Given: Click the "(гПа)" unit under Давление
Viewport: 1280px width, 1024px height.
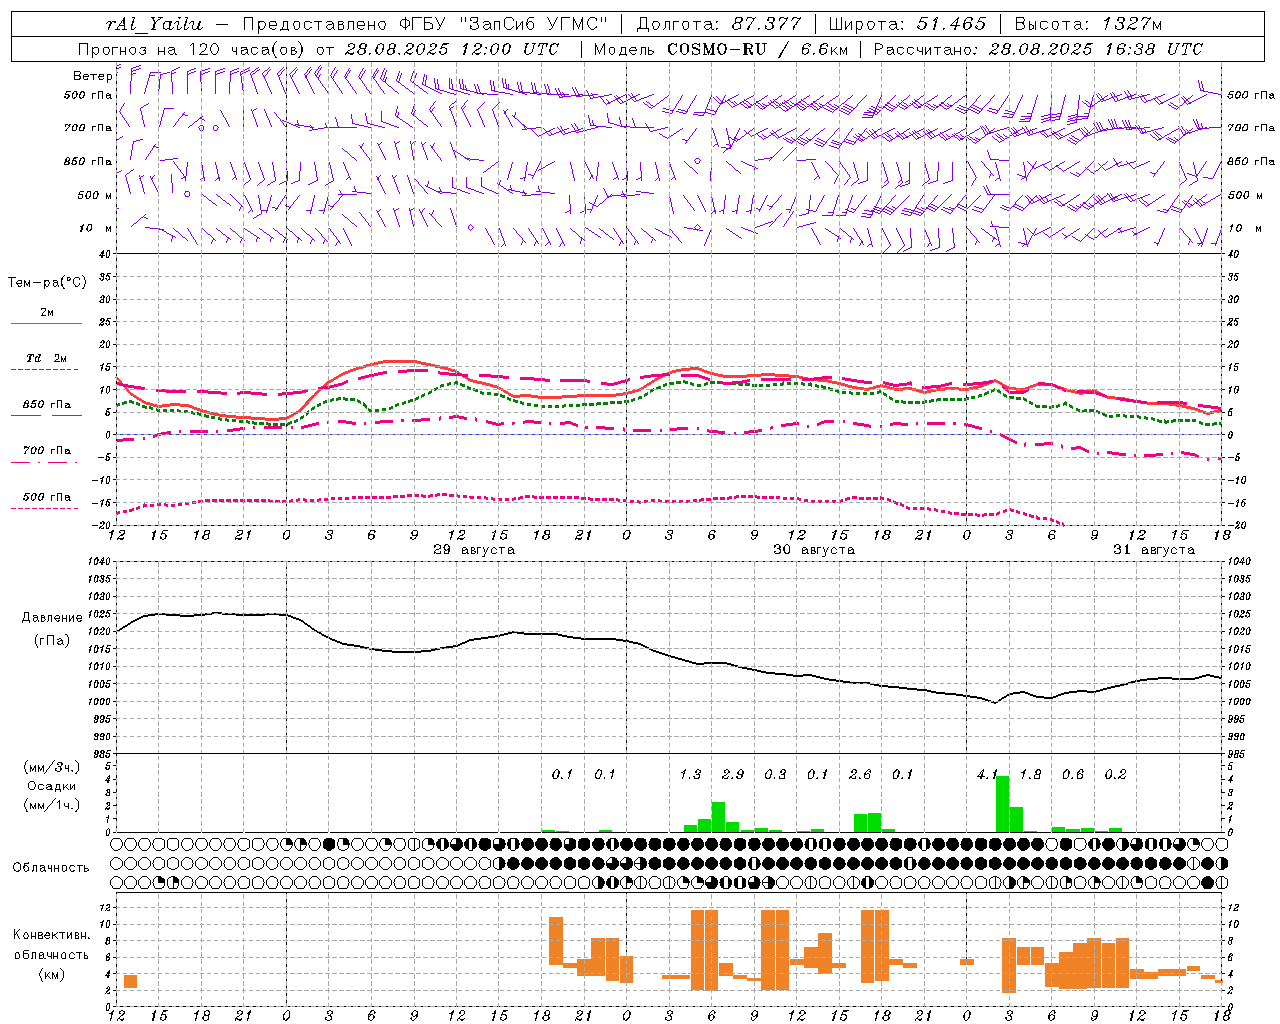Looking at the screenshot, I should (x=52, y=641).
